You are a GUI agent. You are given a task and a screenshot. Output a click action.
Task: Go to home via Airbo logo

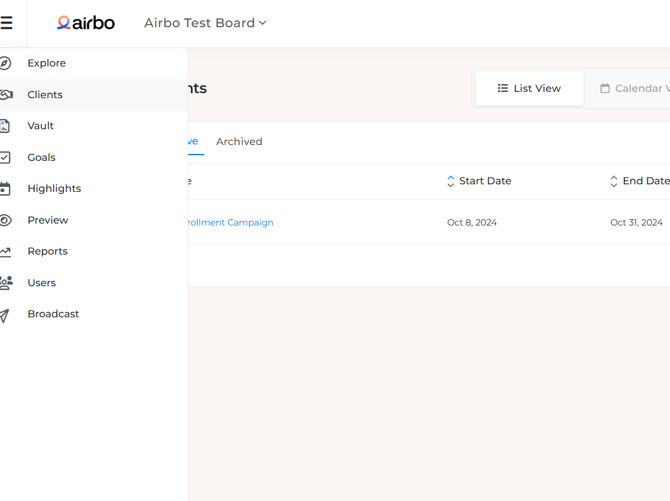click(86, 23)
